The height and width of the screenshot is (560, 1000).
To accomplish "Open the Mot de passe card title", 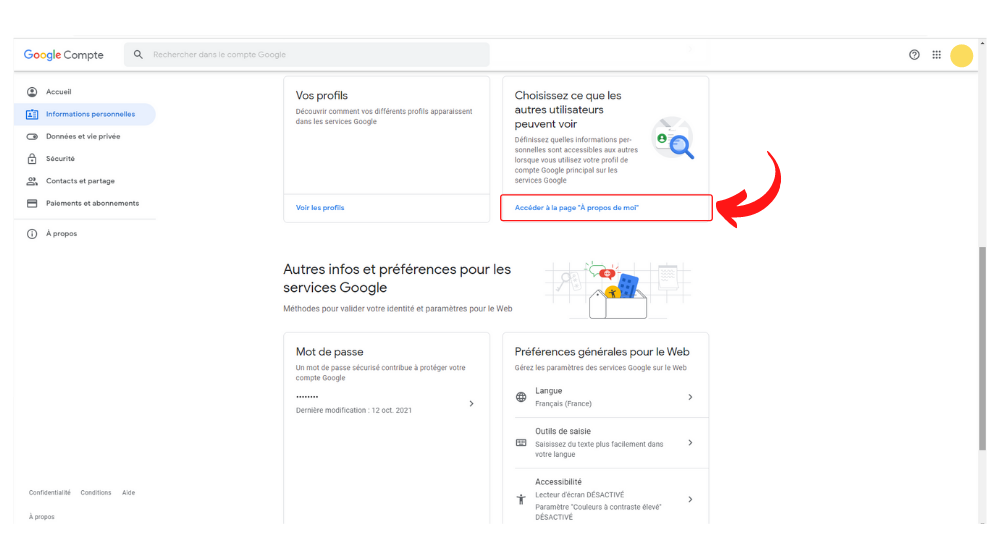I will click(x=329, y=352).
